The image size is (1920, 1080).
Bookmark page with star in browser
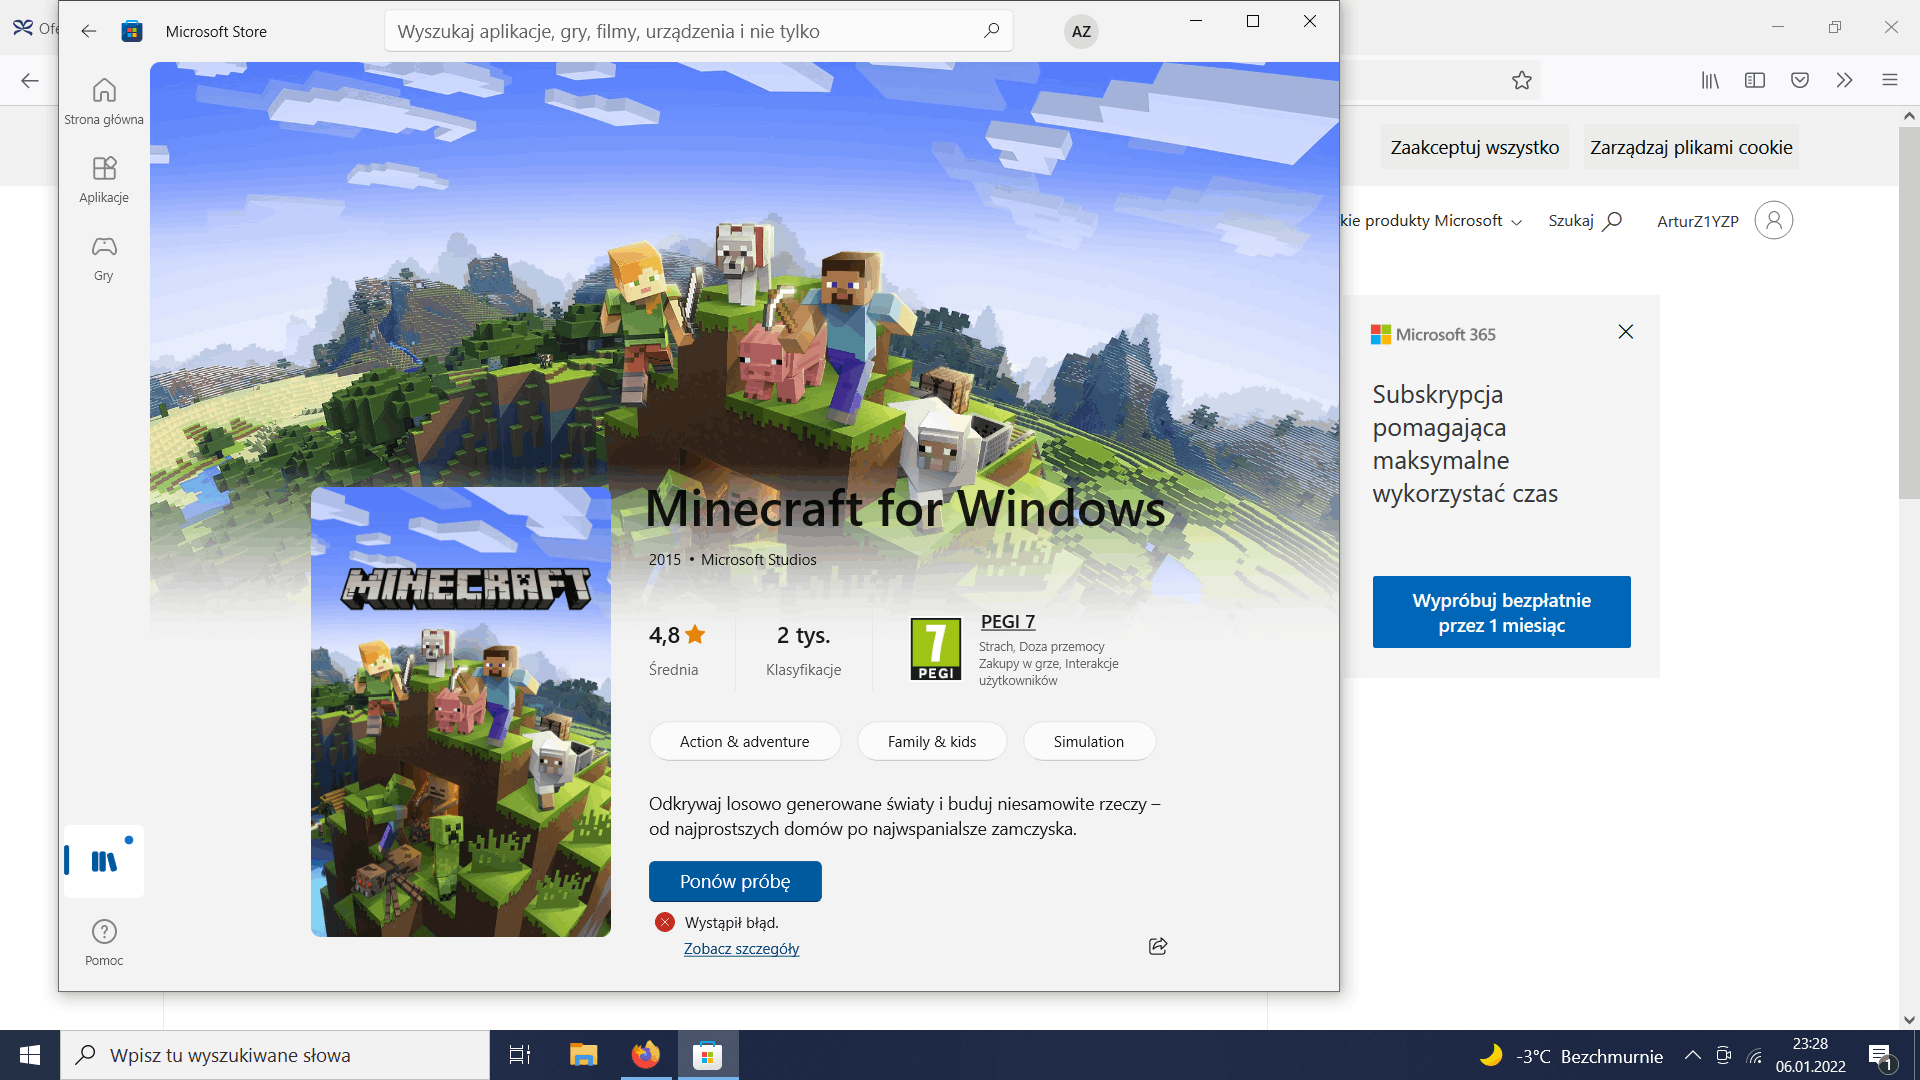[1522, 80]
